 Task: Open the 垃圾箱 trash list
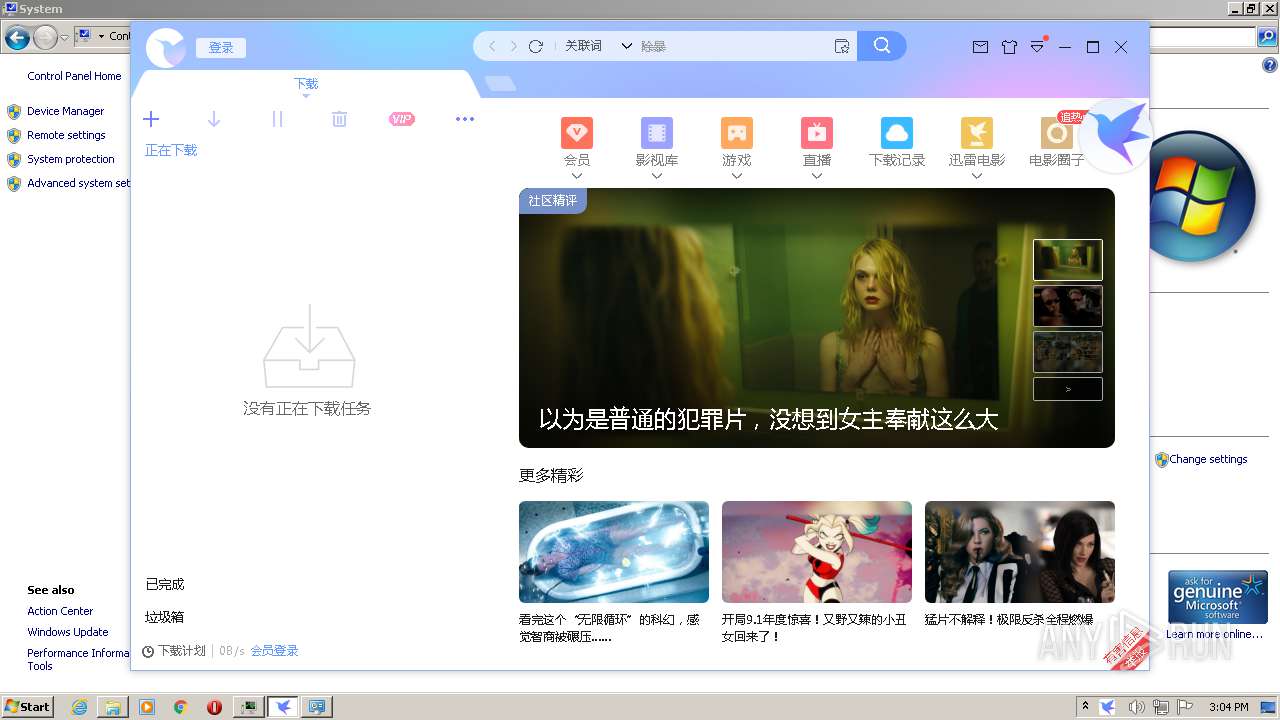[x=165, y=617]
